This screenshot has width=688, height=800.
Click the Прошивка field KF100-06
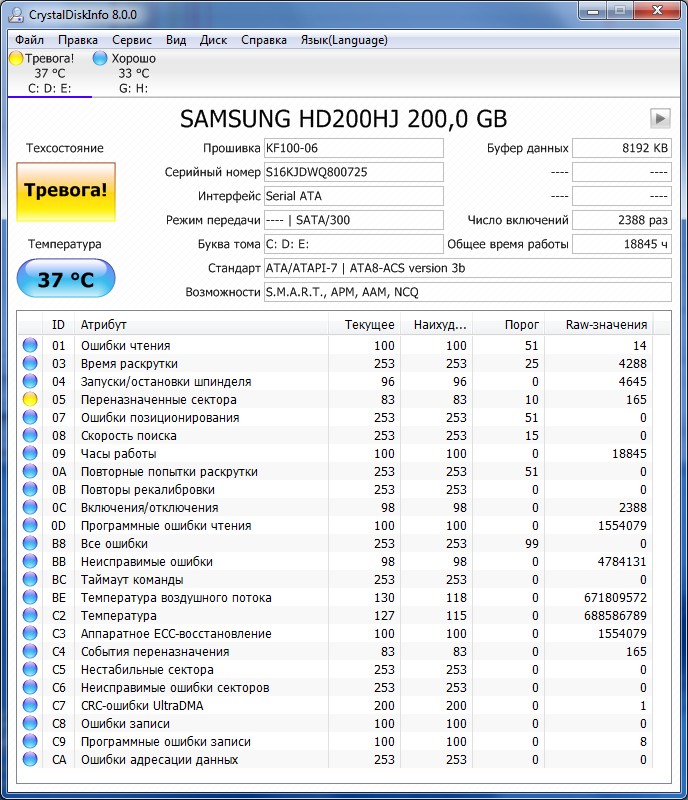354,148
